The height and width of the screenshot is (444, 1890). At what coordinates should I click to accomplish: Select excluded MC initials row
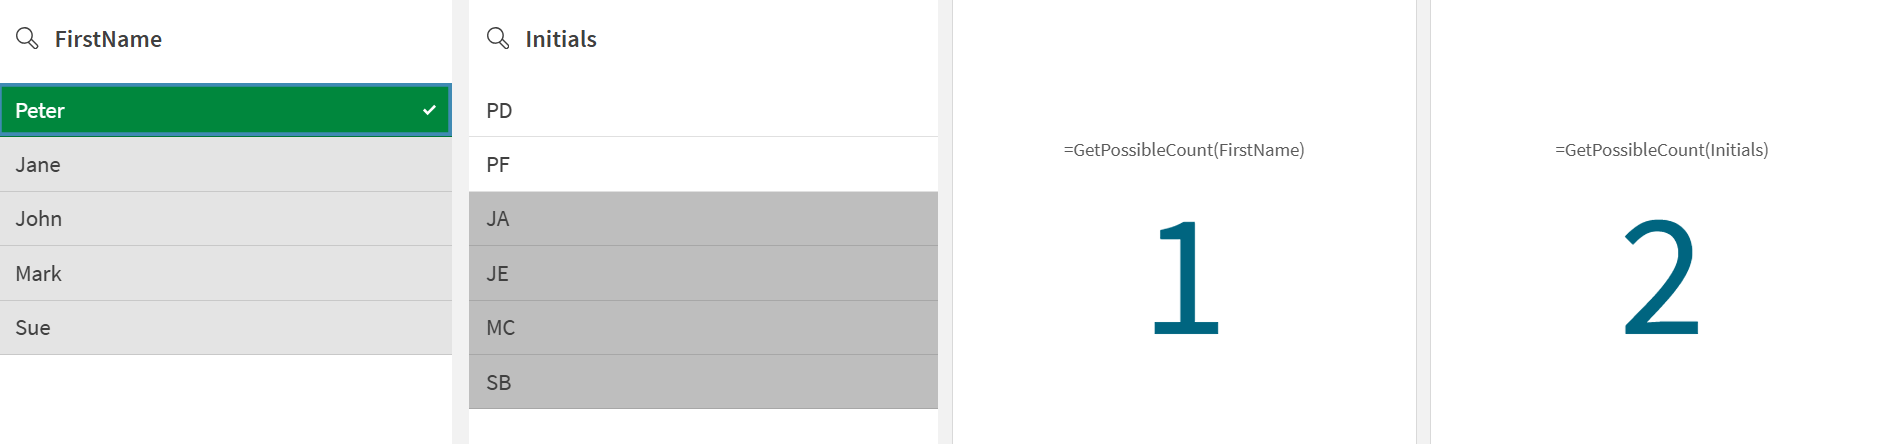tap(702, 328)
